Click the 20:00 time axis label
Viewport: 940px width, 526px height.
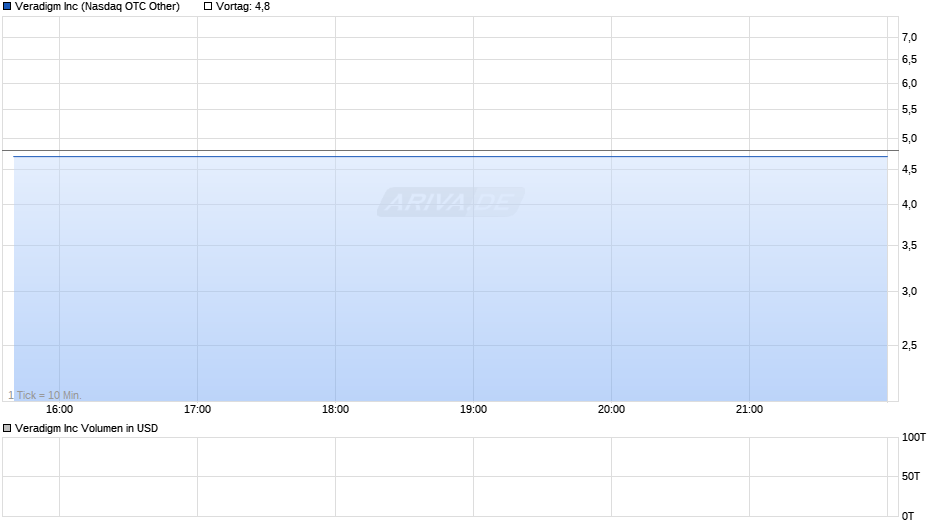coord(611,410)
